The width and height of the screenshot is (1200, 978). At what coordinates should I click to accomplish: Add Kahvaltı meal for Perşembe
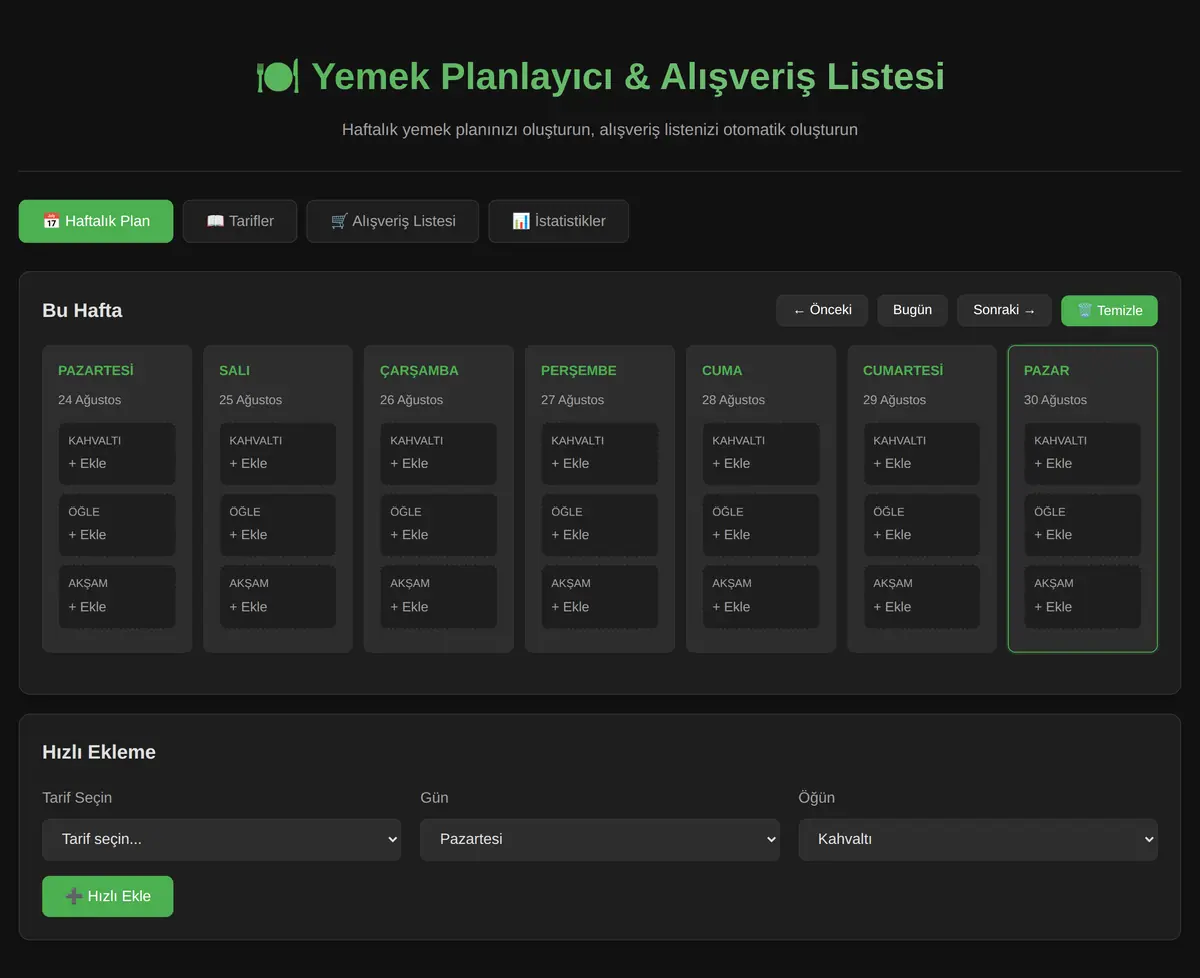click(x=600, y=453)
